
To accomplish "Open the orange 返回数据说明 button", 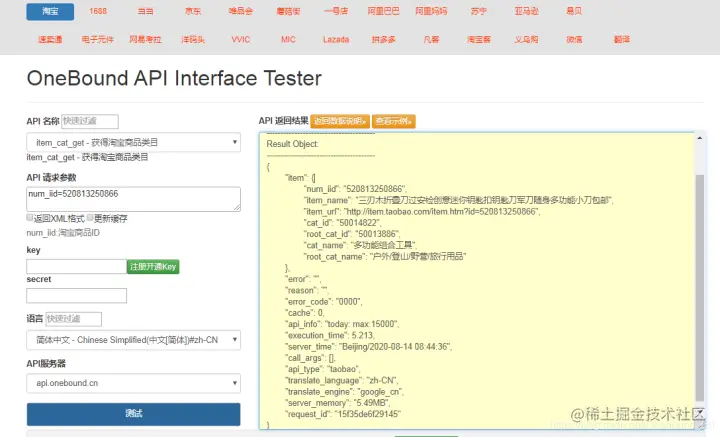I will pyautogui.click(x=340, y=121).
